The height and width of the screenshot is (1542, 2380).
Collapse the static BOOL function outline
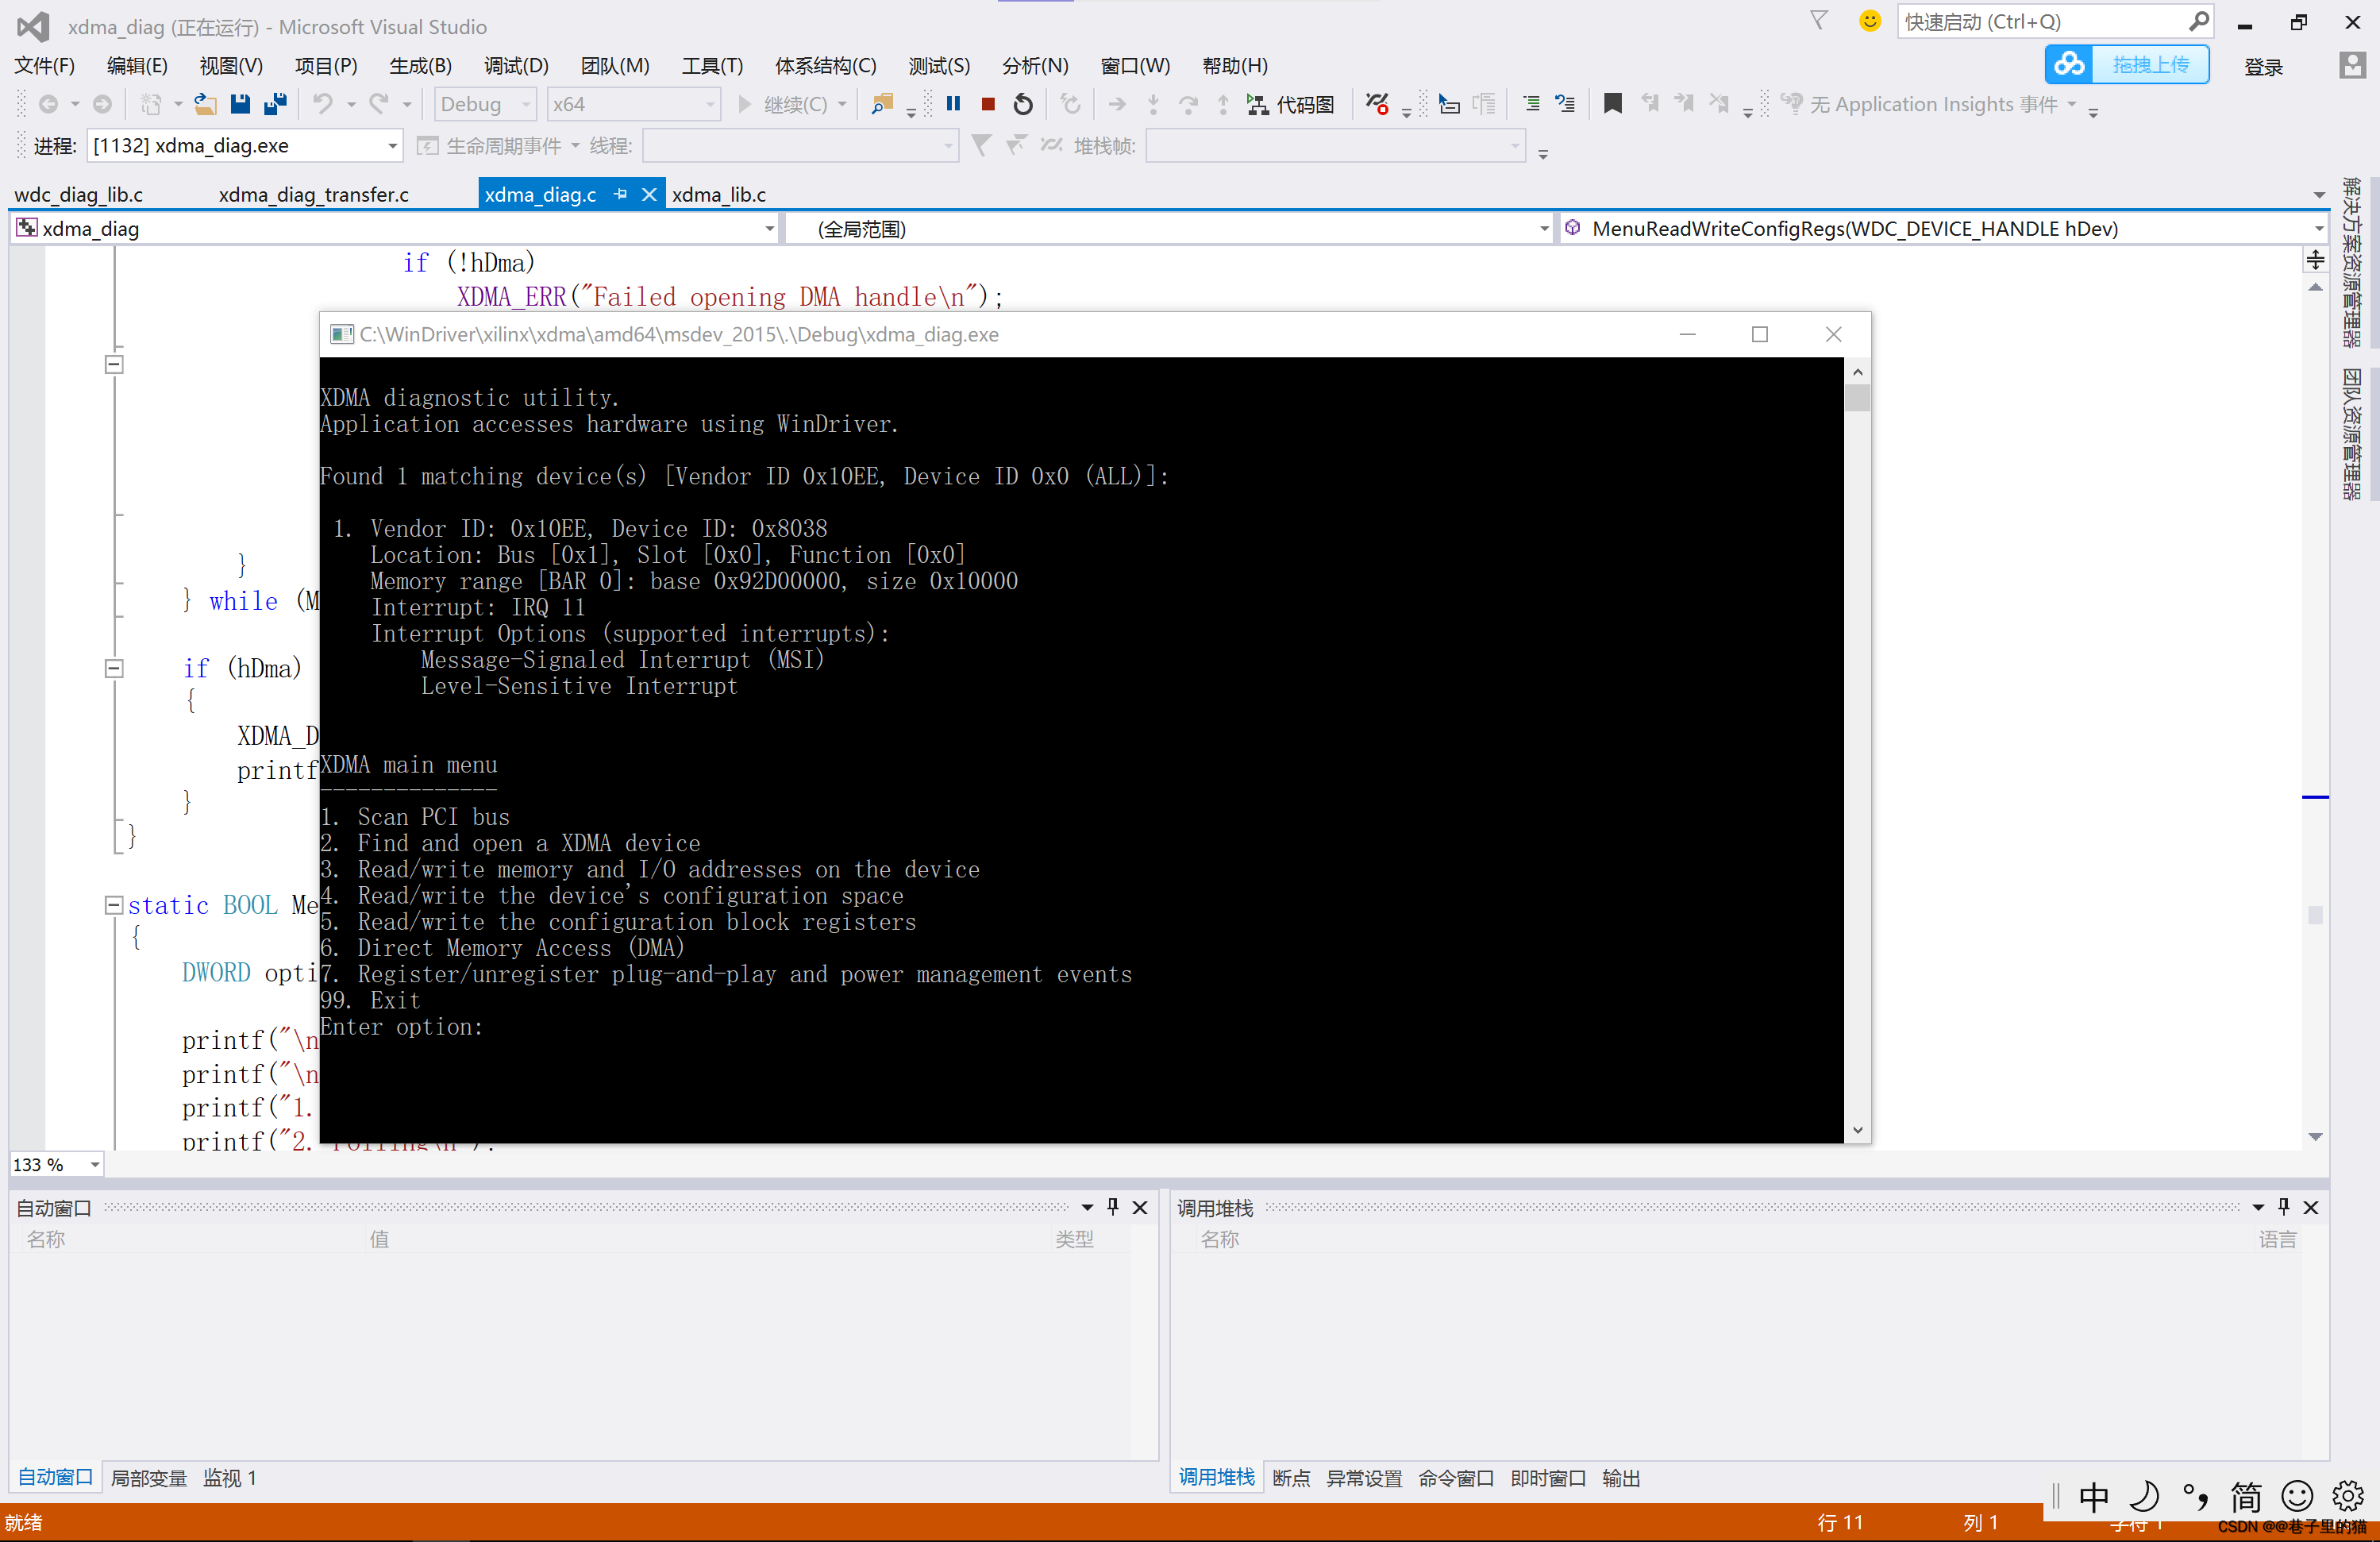(x=114, y=905)
